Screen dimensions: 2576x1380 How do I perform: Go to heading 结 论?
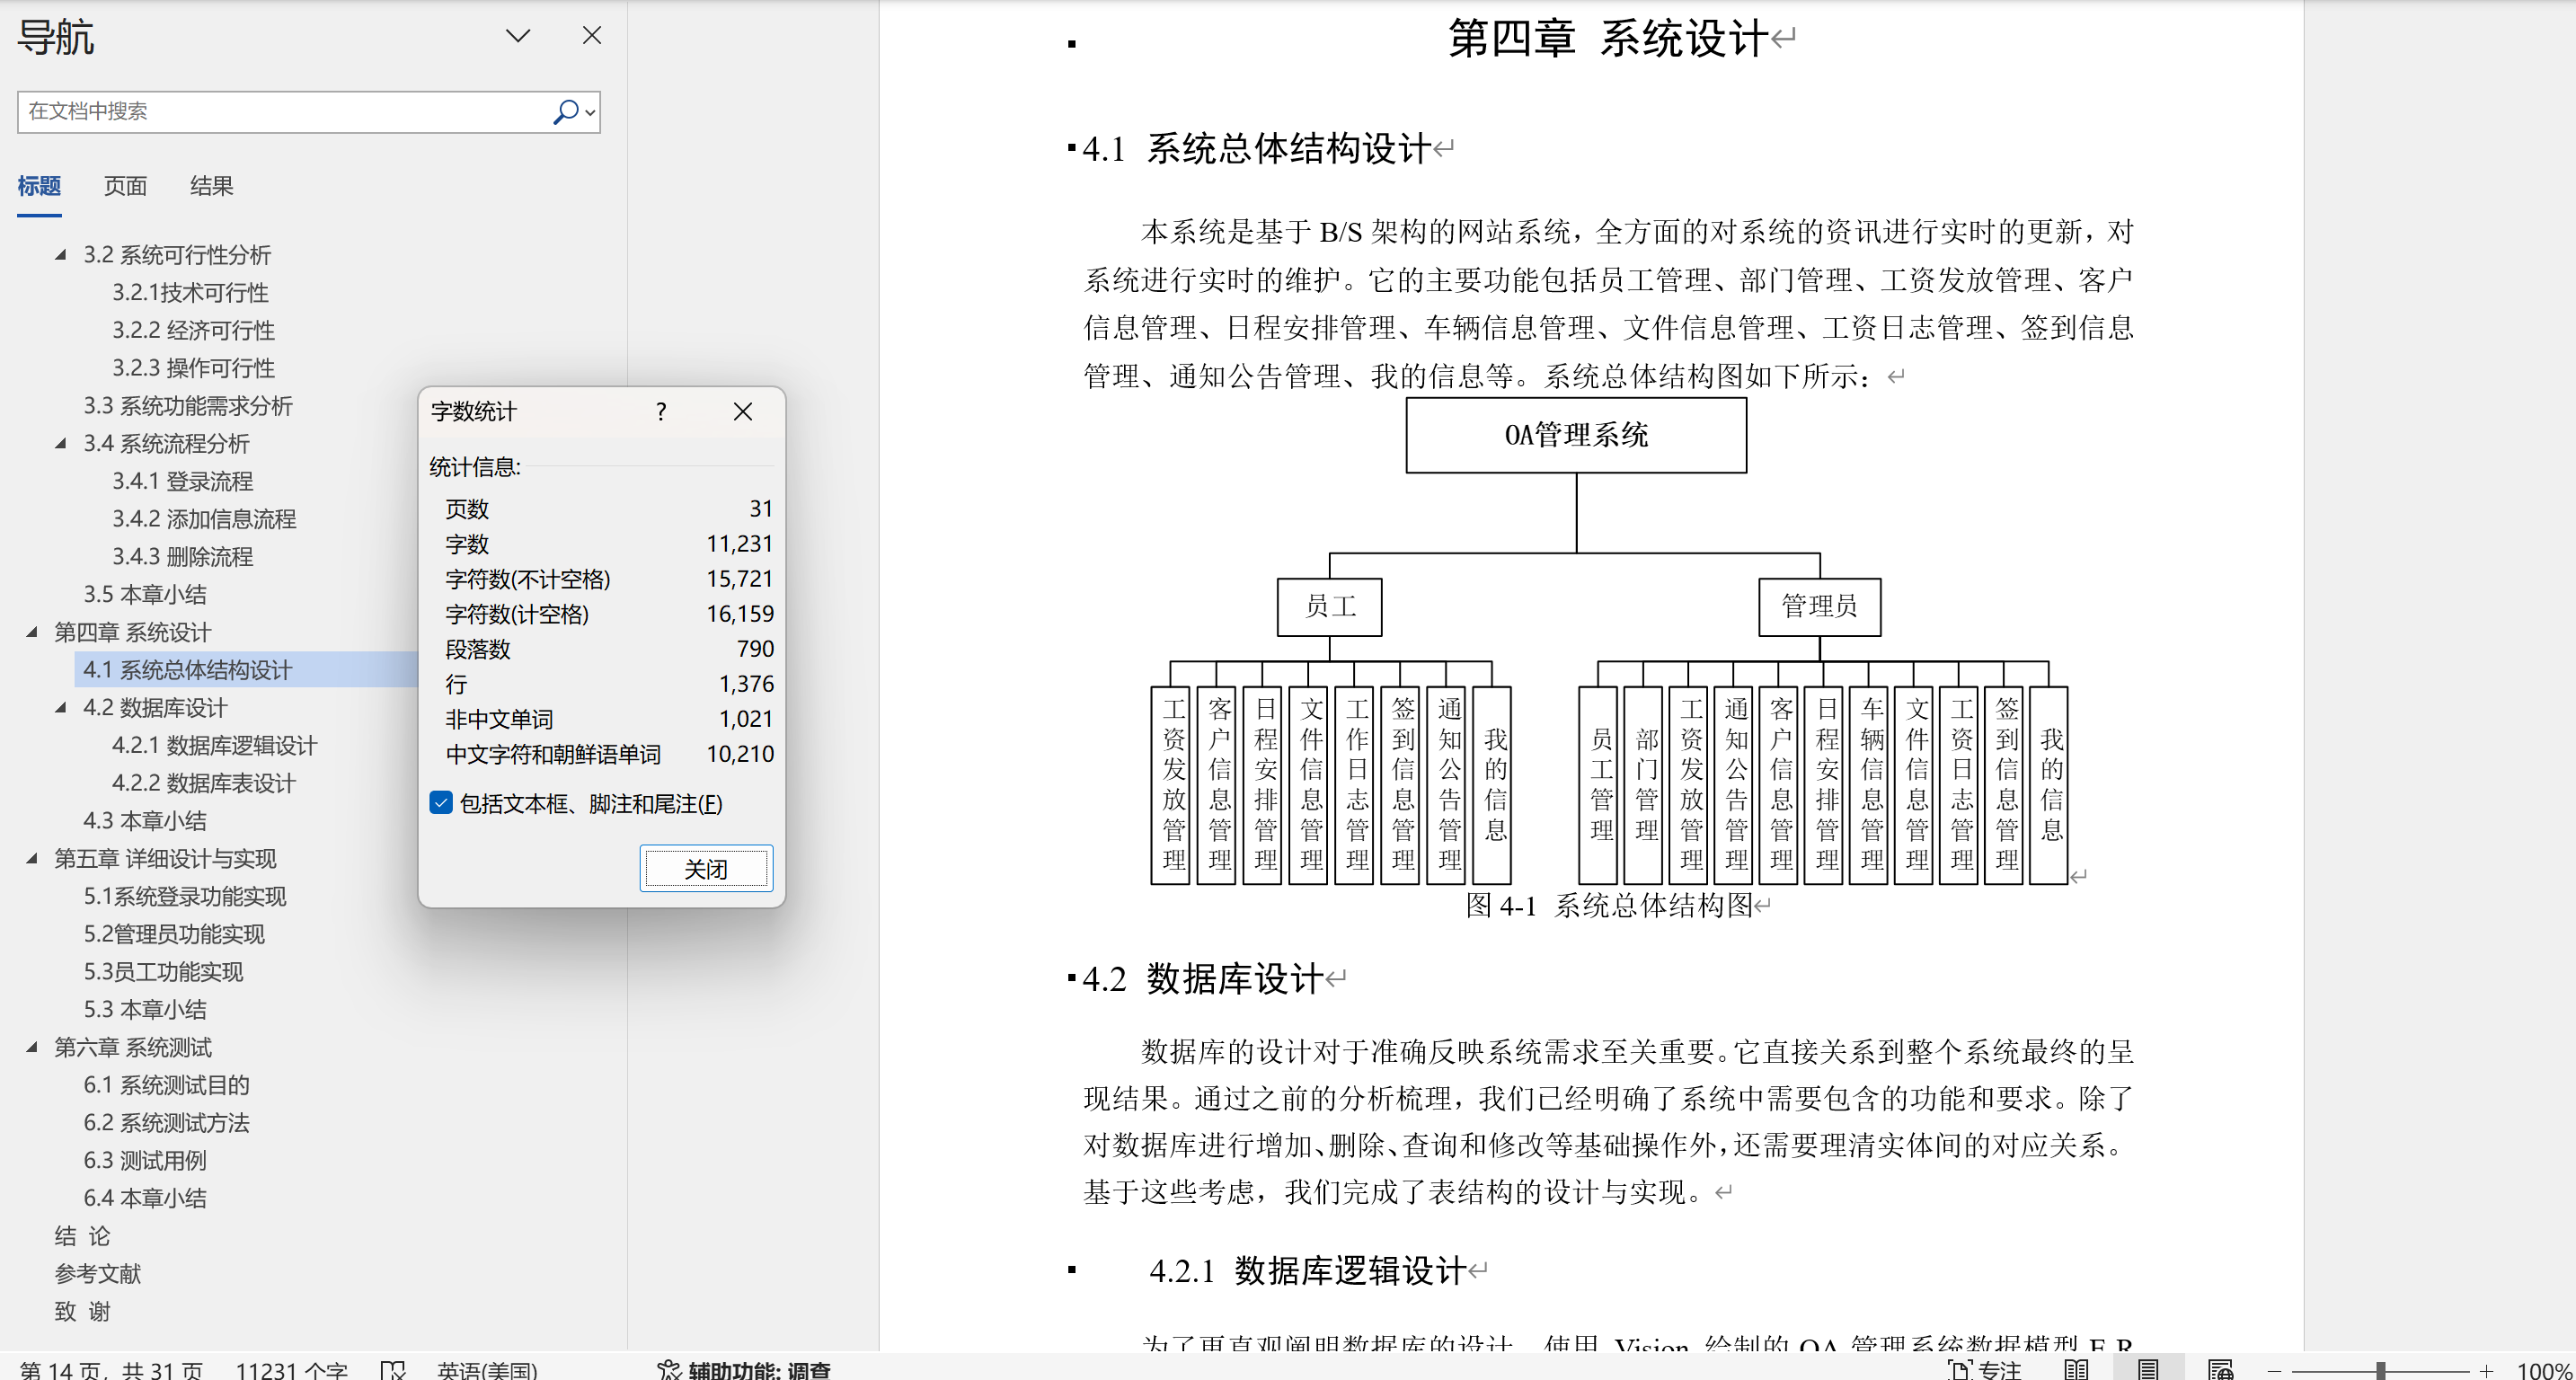tap(82, 1236)
